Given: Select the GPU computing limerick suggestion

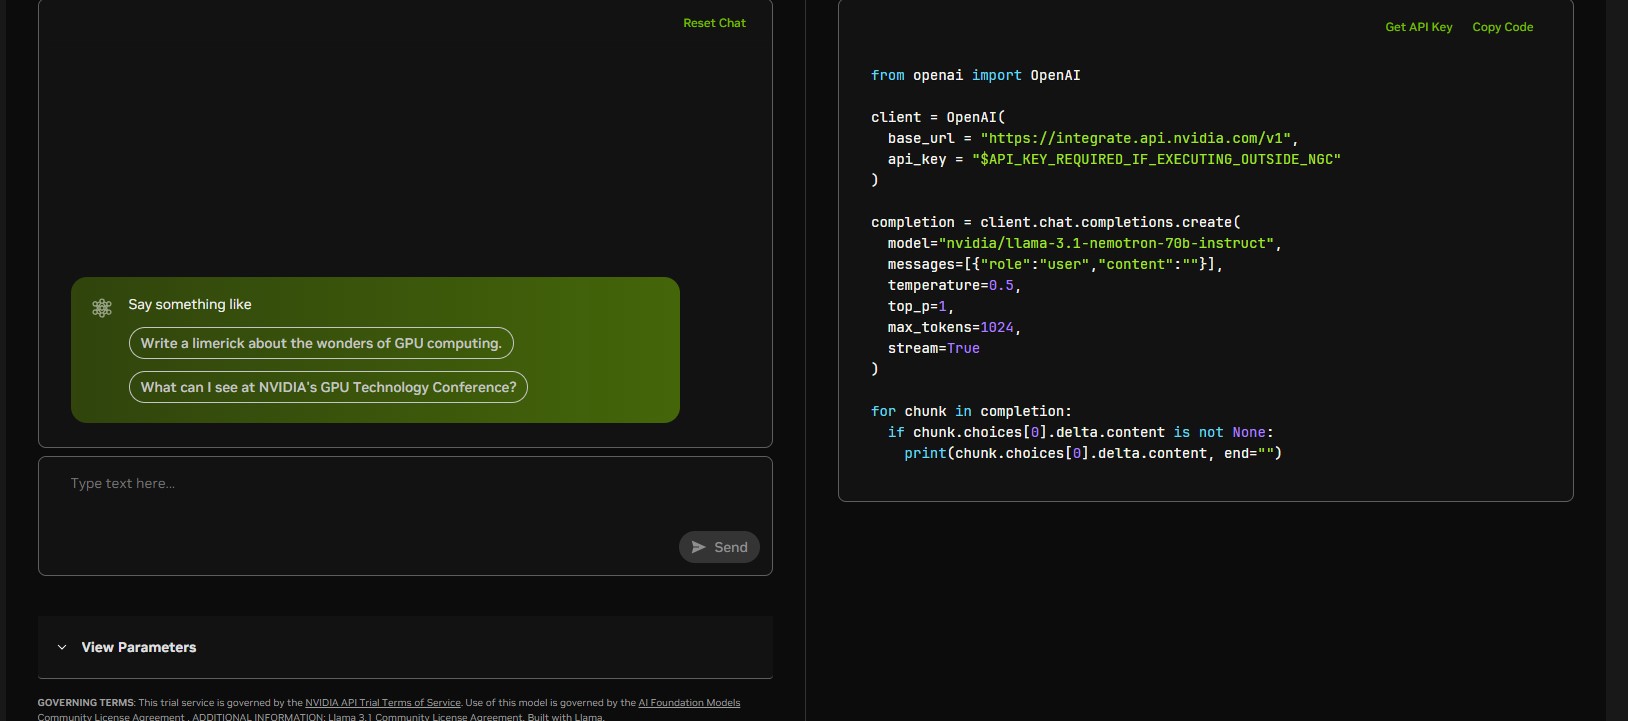Looking at the screenshot, I should (x=321, y=343).
